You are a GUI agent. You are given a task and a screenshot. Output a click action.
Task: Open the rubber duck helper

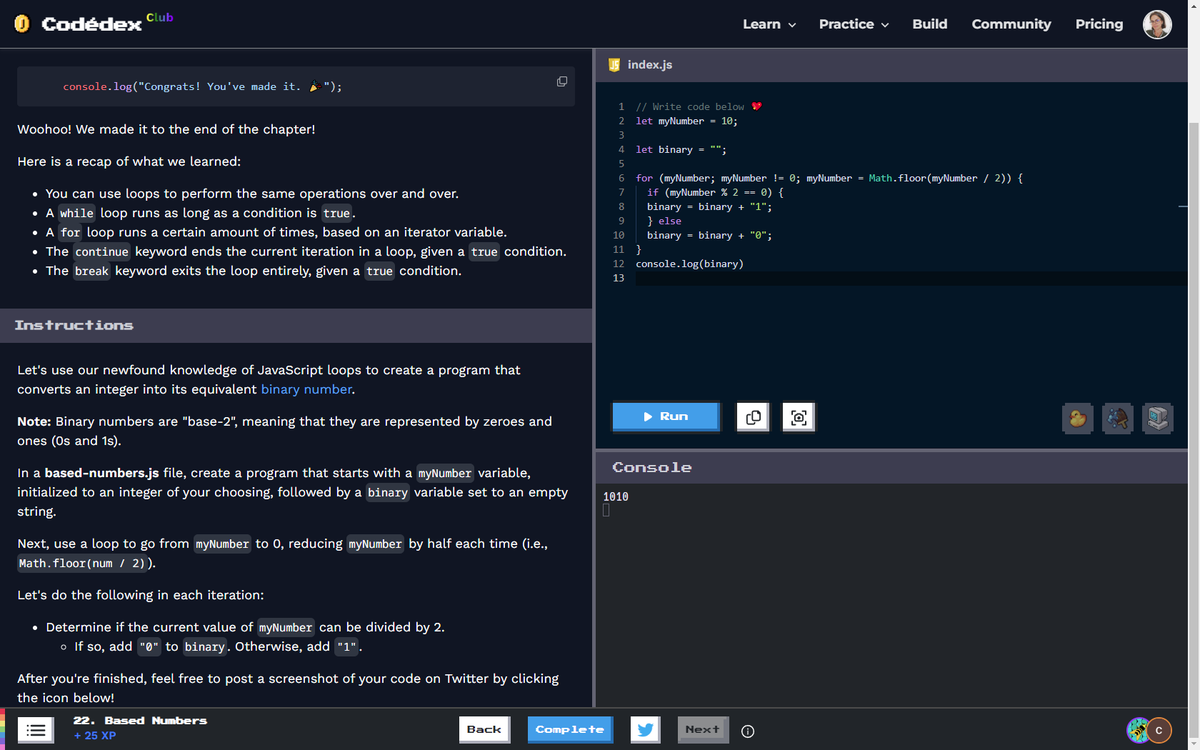(1078, 418)
